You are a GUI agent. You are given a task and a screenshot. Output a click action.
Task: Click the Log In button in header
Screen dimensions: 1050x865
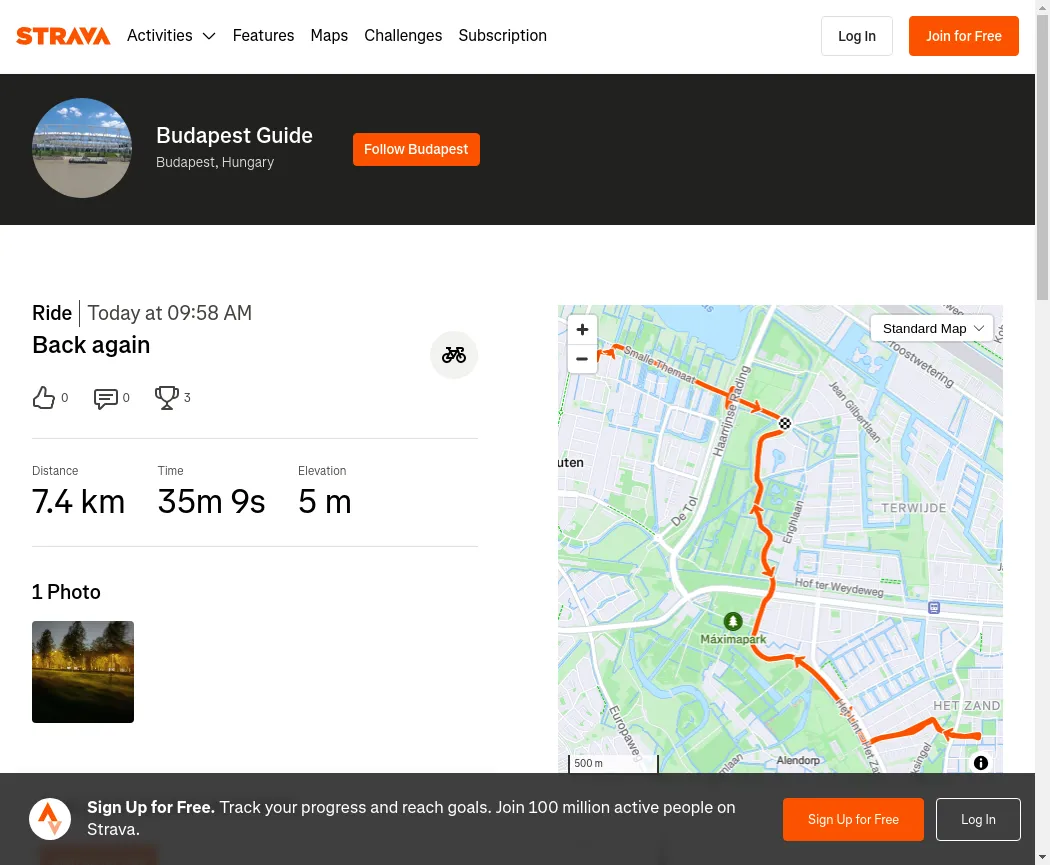coord(856,36)
